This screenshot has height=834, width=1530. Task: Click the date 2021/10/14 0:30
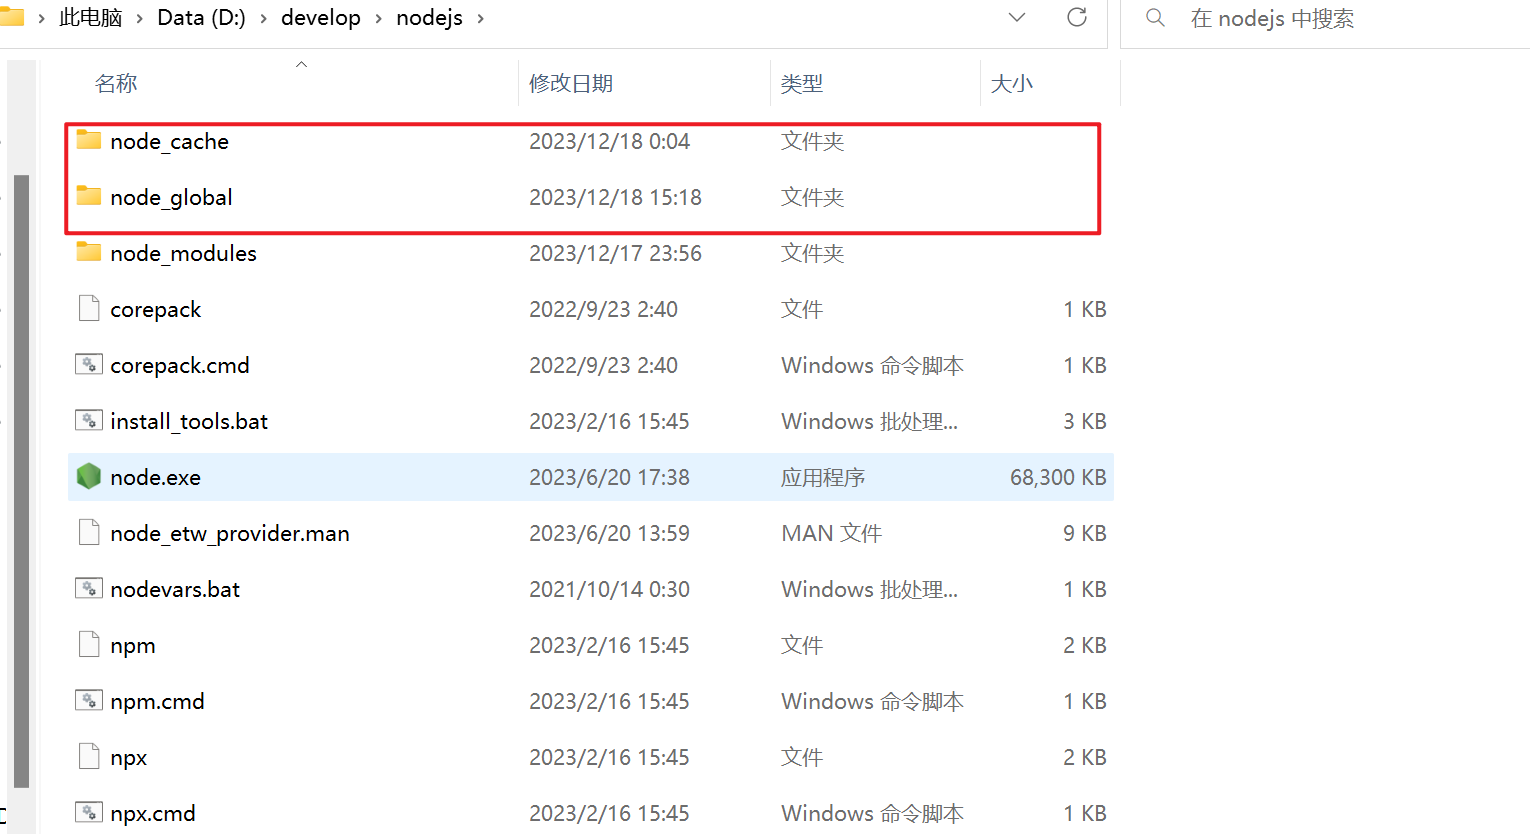(x=610, y=589)
